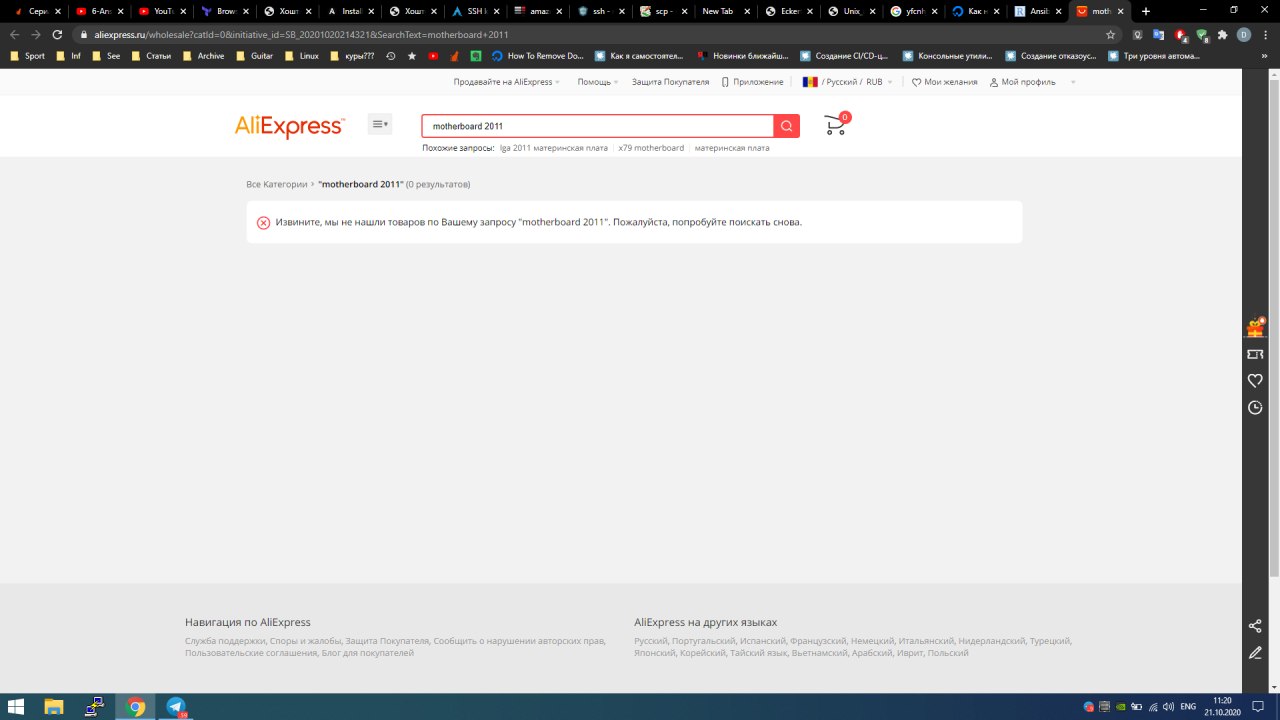Open the categories hamburger menu icon
Screen dimensions: 1280x720
380,124
